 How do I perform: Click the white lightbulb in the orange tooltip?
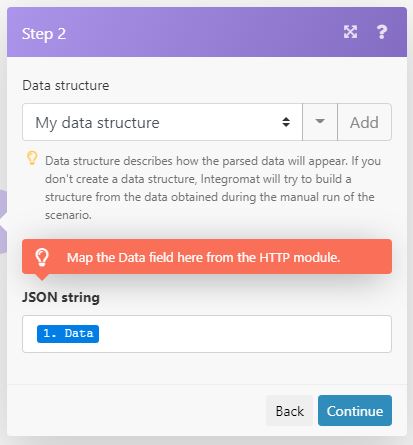[x=42, y=257]
